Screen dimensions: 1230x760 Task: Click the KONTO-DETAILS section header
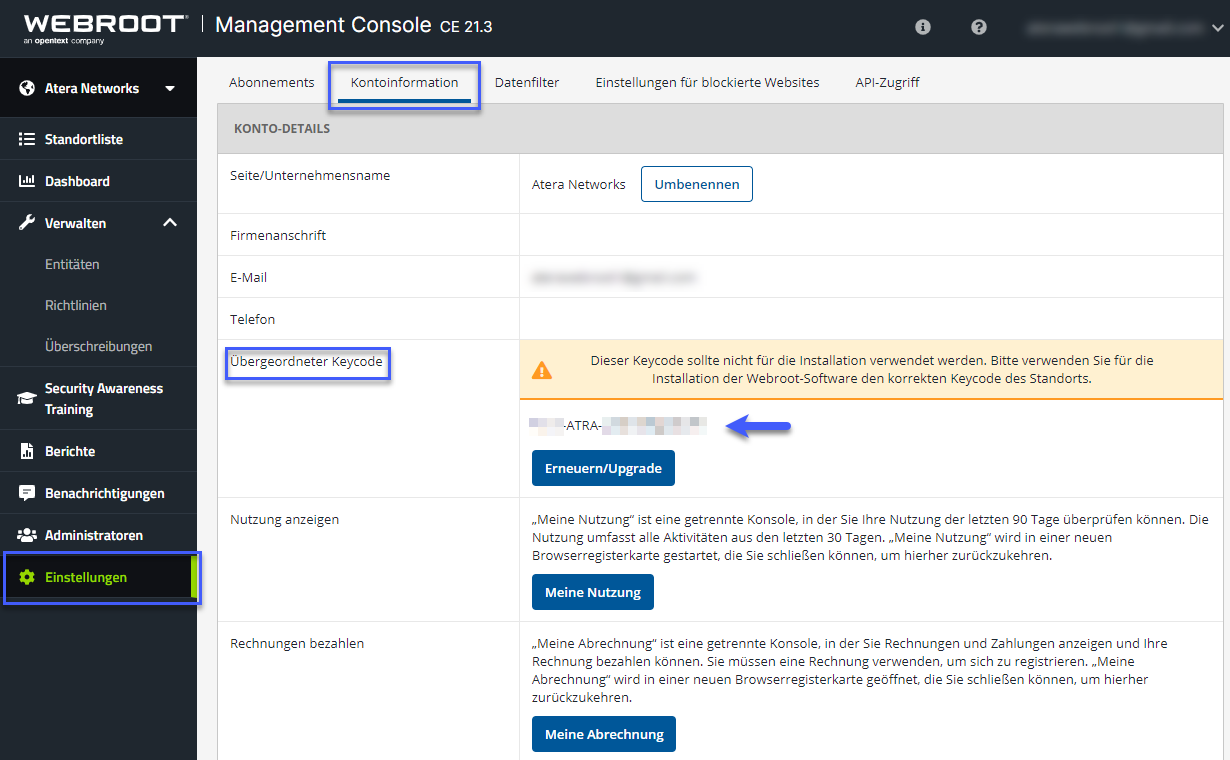[282, 128]
